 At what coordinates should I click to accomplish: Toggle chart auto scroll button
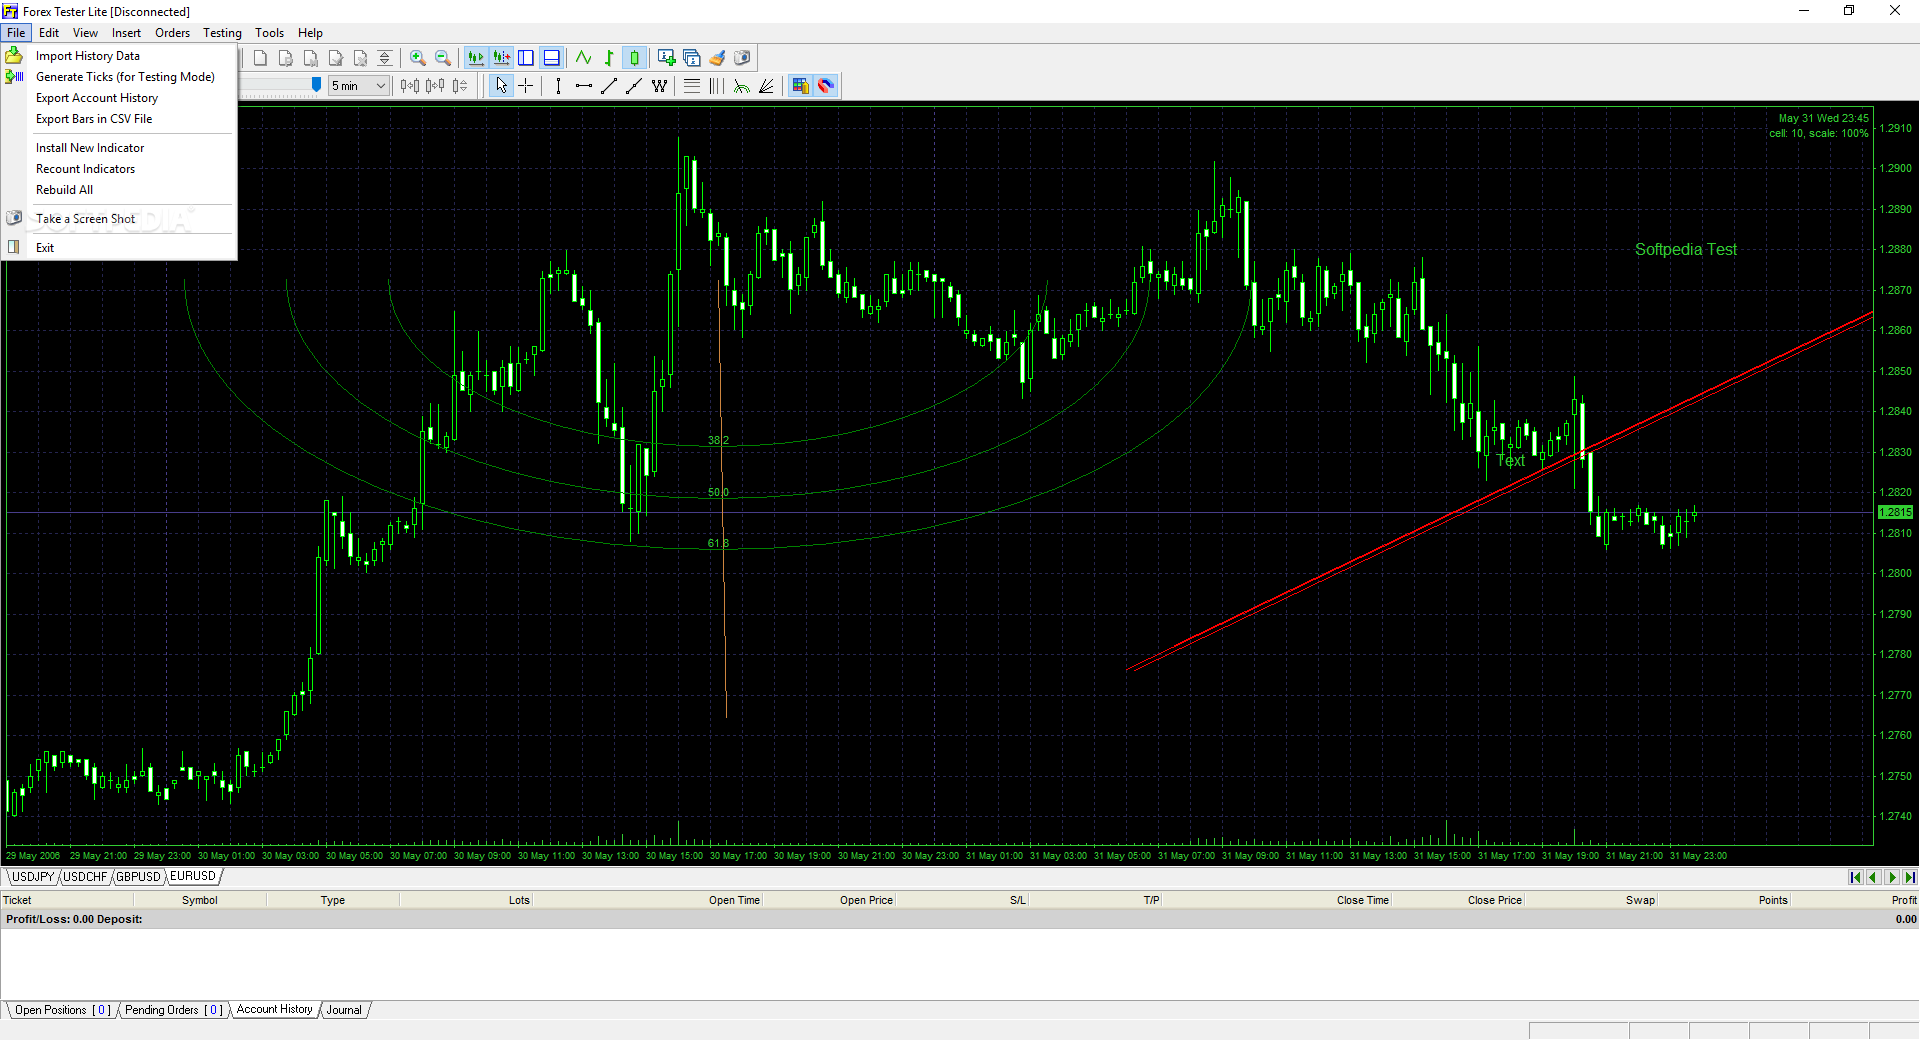(476, 58)
